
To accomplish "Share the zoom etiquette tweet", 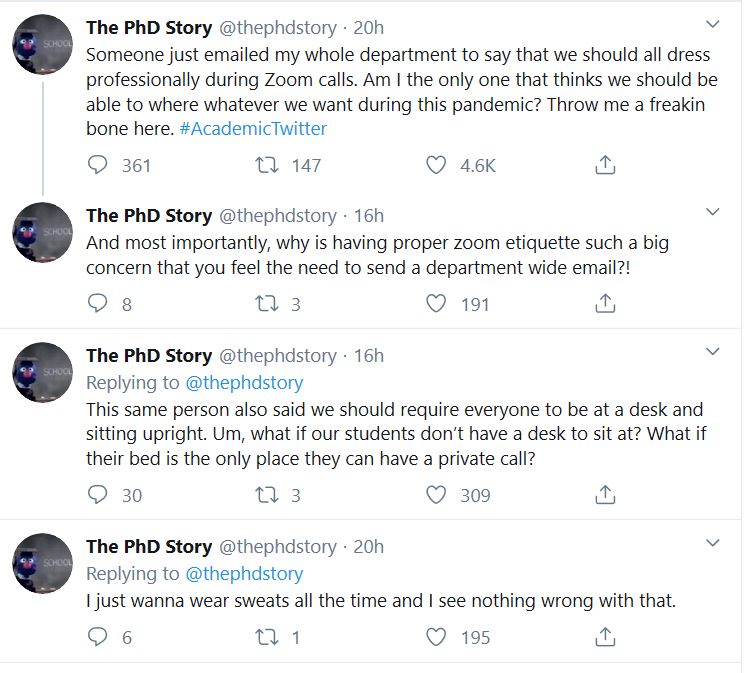I will coord(605,303).
